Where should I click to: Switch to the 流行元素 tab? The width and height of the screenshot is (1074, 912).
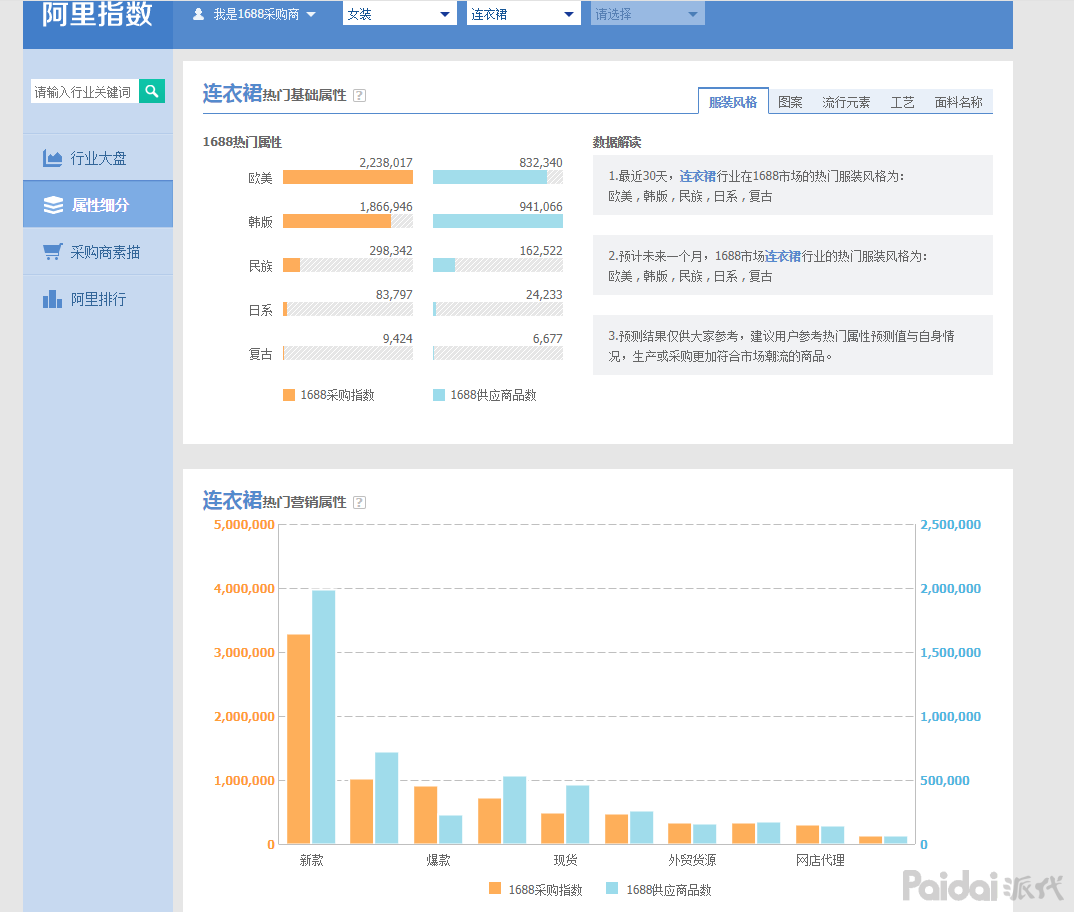click(846, 102)
